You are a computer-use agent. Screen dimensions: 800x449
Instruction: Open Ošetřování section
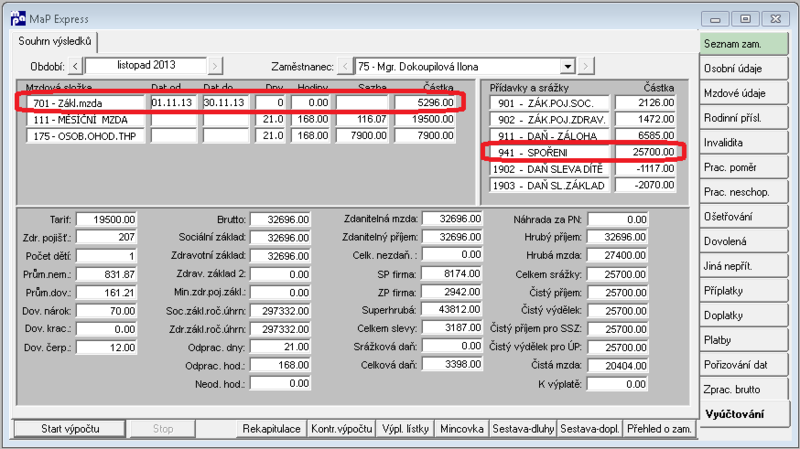(x=743, y=217)
